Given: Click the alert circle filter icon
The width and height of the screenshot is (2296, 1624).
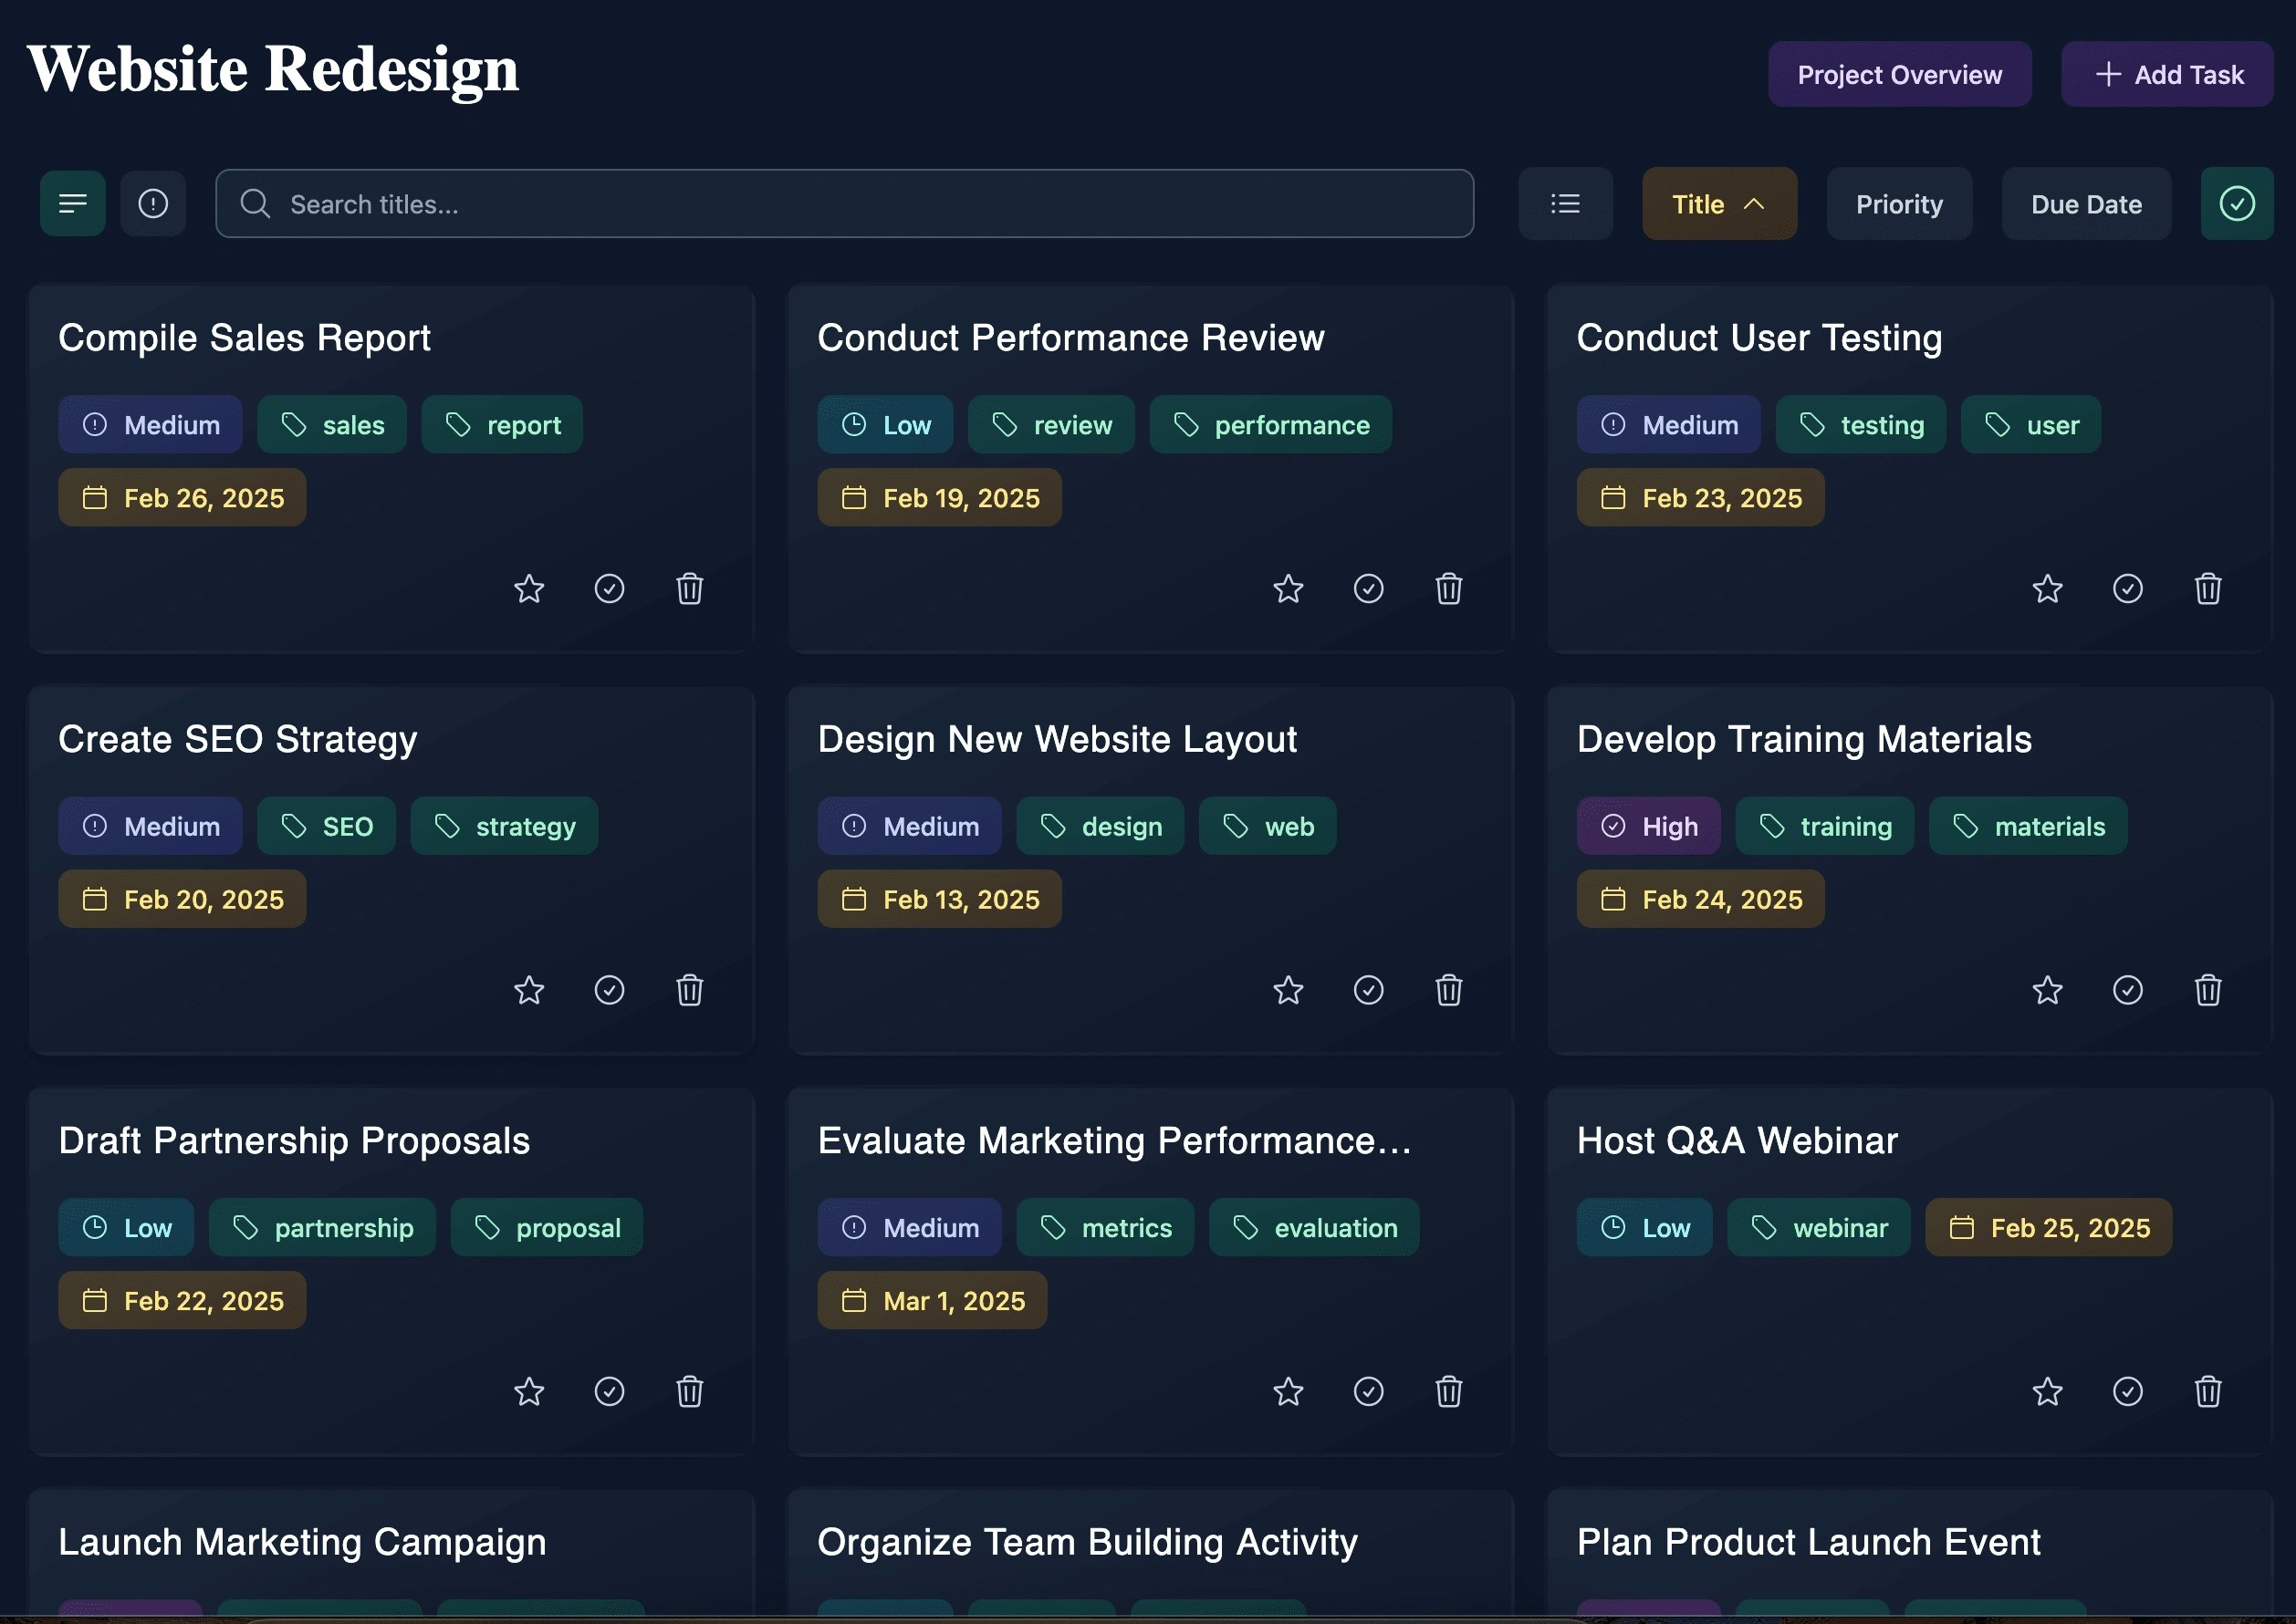Looking at the screenshot, I should [x=153, y=204].
